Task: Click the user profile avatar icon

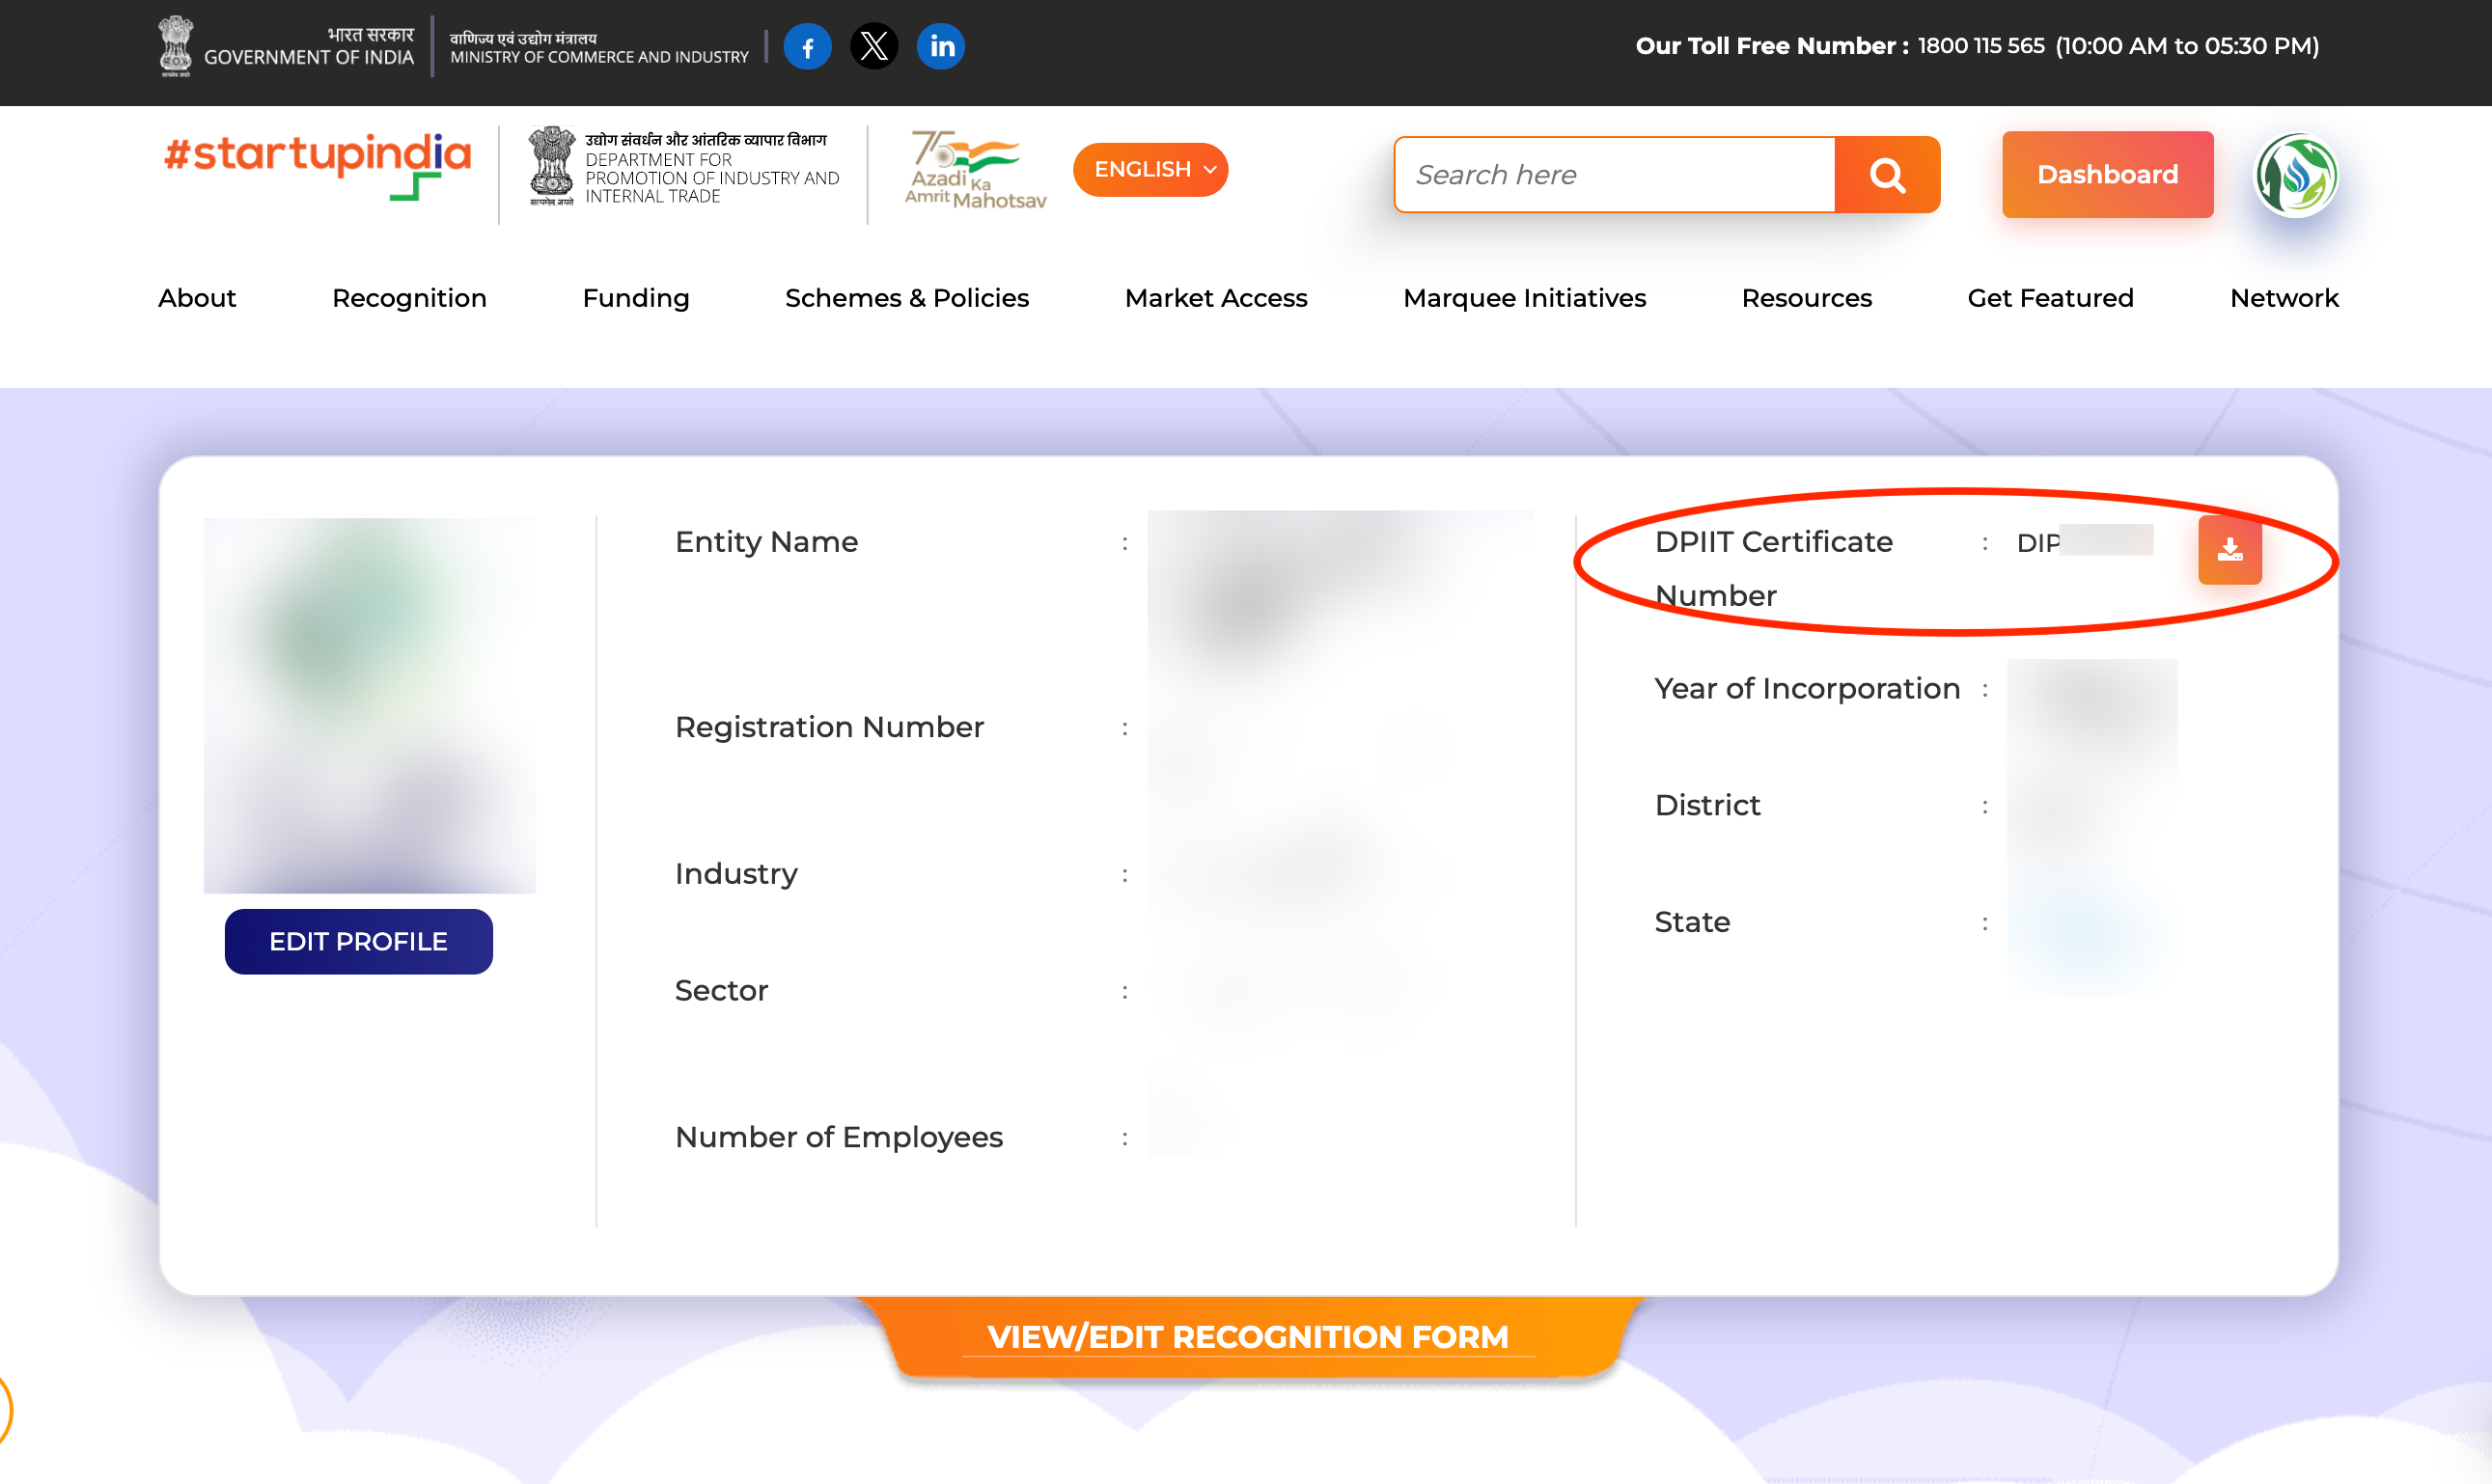Action: (2296, 175)
